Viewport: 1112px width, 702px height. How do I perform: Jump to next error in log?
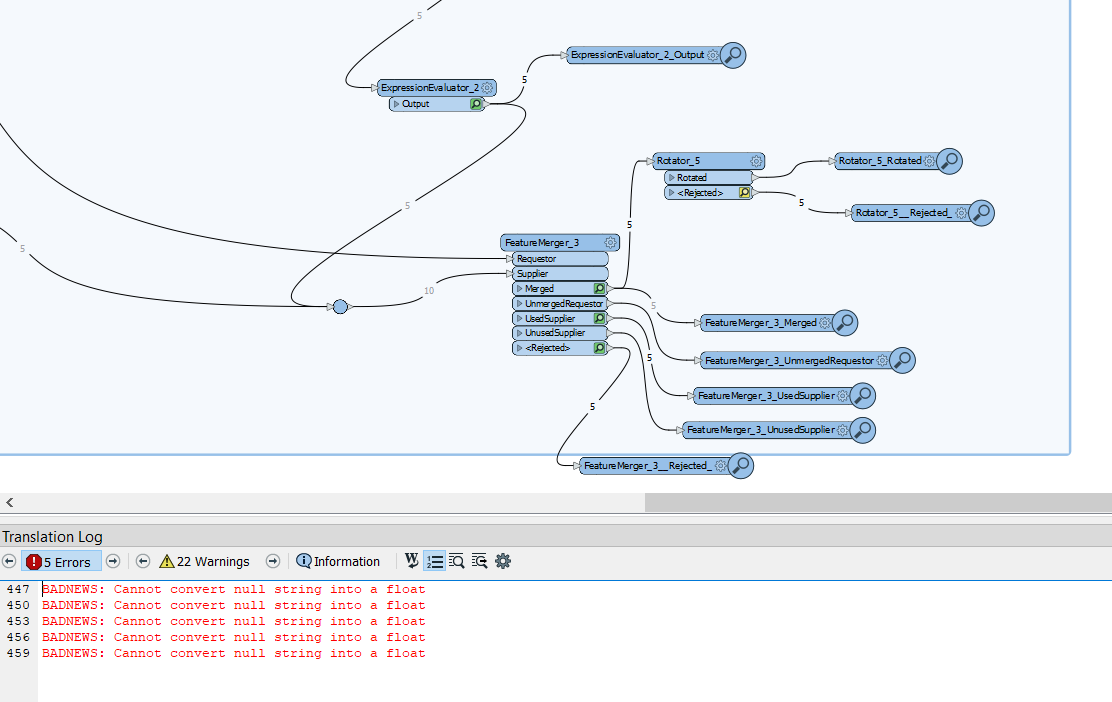(113, 561)
